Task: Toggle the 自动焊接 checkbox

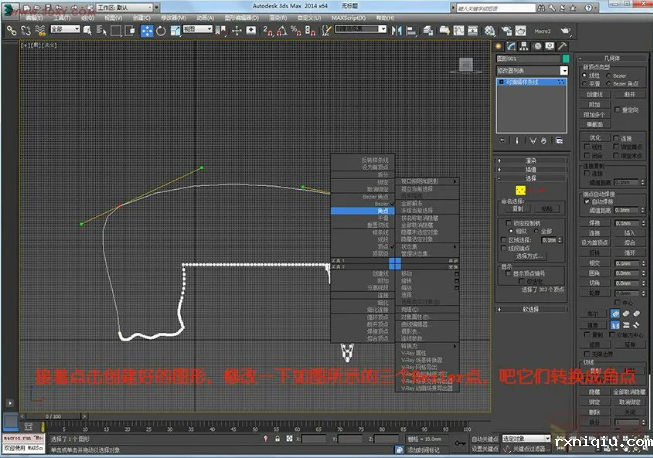Action: [x=587, y=202]
